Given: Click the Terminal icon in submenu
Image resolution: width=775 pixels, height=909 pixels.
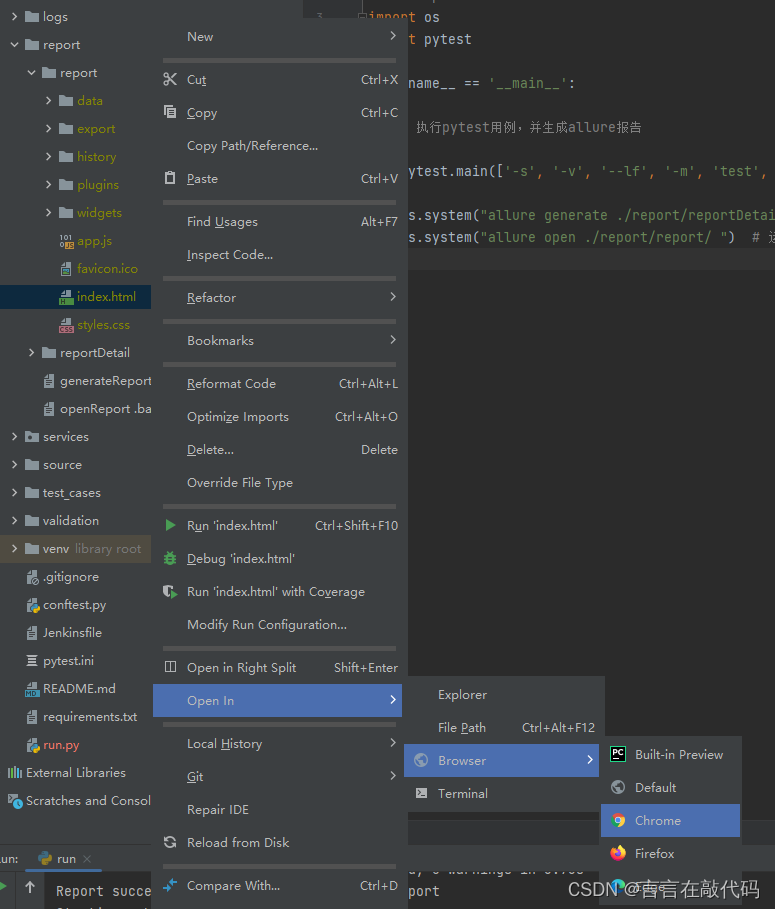Looking at the screenshot, I should coord(421,793).
